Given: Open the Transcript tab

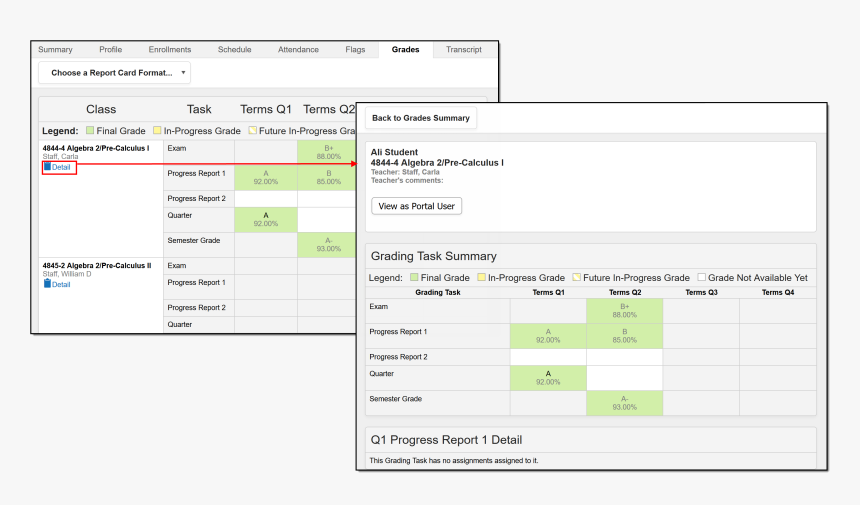Looking at the screenshot, I should click(463, 49).
